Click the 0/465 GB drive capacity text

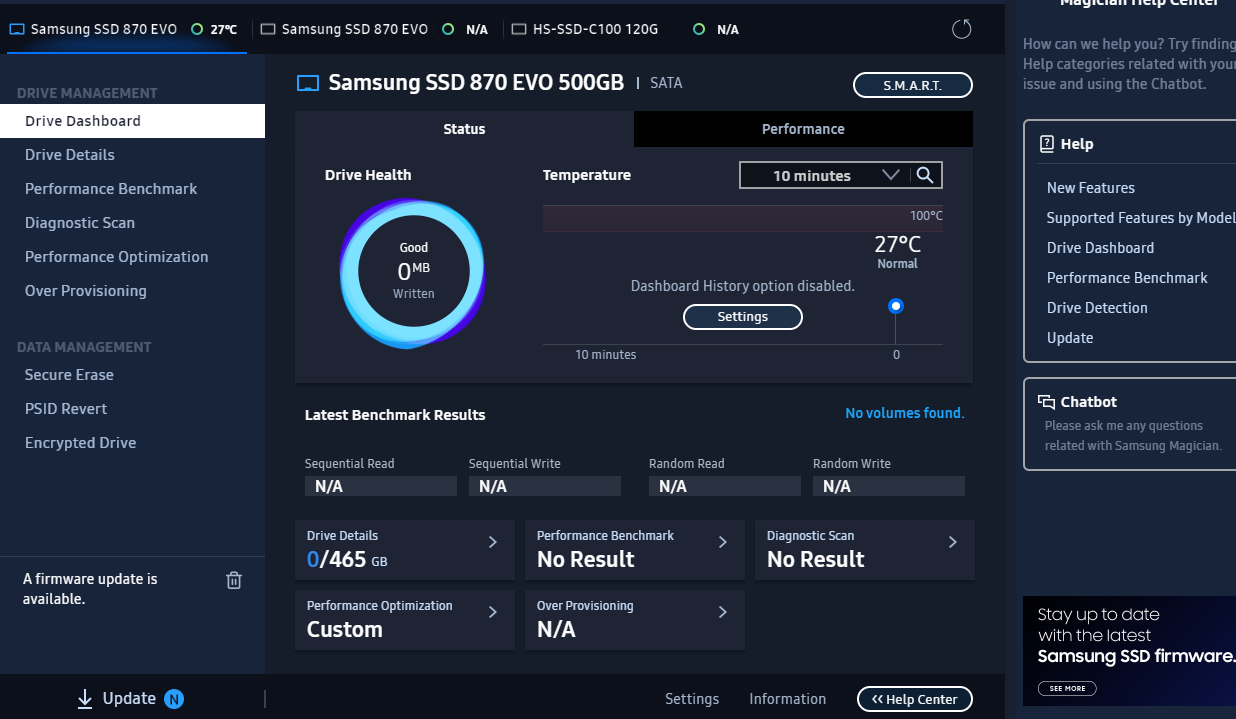pos(347,560)
